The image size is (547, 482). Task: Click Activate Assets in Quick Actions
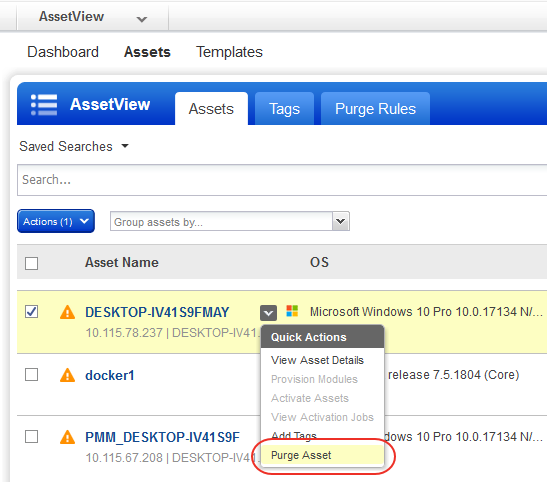[x=310, y=398]
